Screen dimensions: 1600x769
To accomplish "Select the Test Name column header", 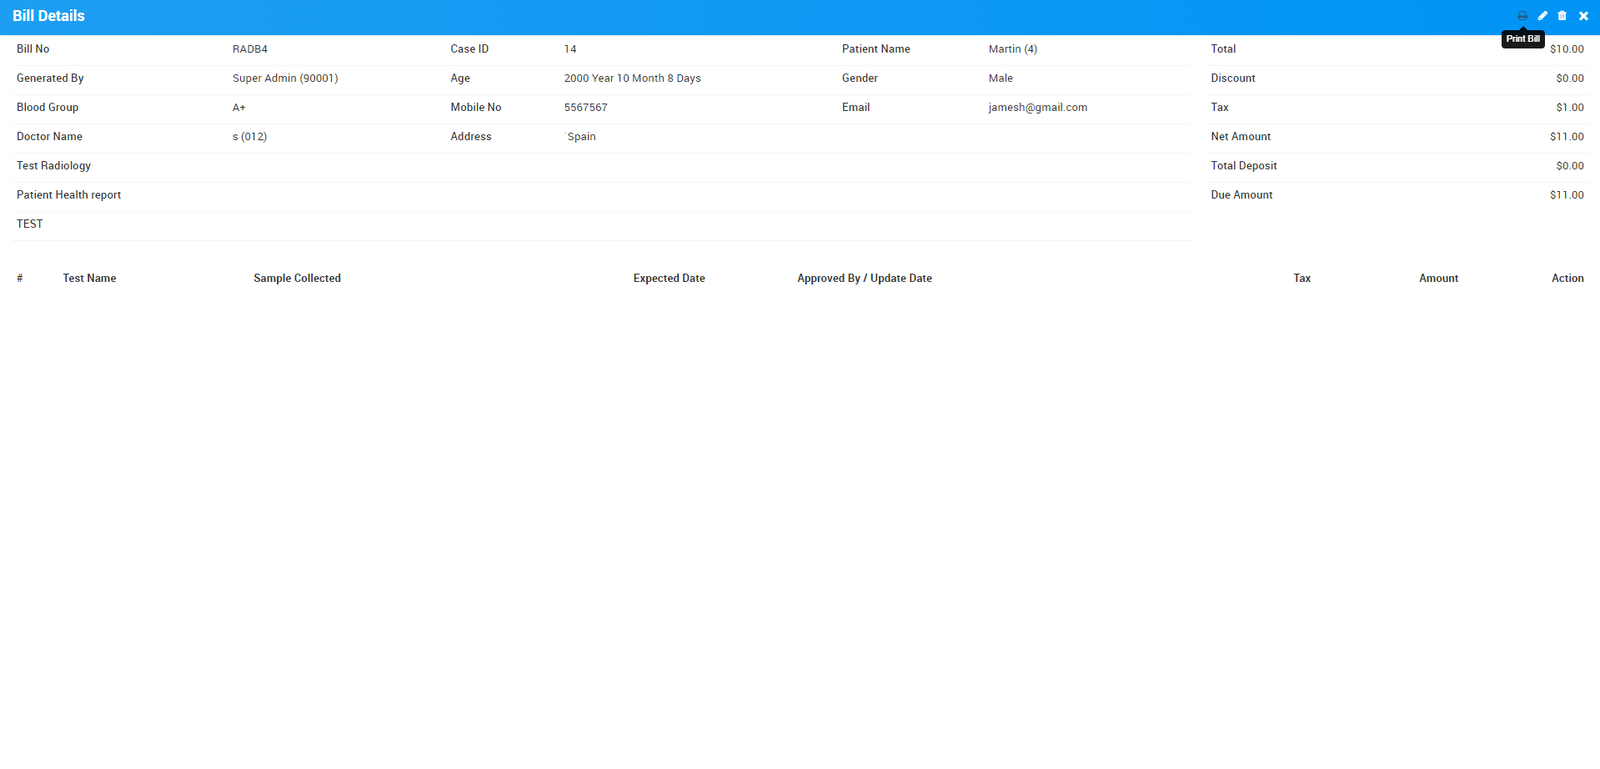I will (x=89, y=278).
